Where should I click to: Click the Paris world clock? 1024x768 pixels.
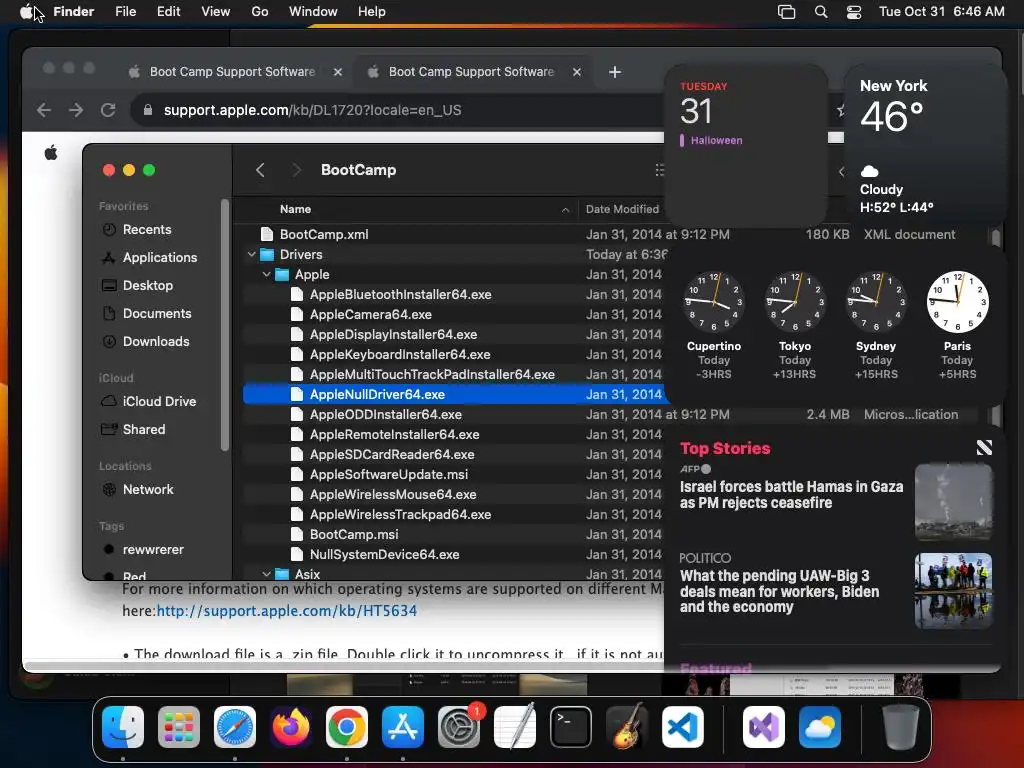point(957,325)
